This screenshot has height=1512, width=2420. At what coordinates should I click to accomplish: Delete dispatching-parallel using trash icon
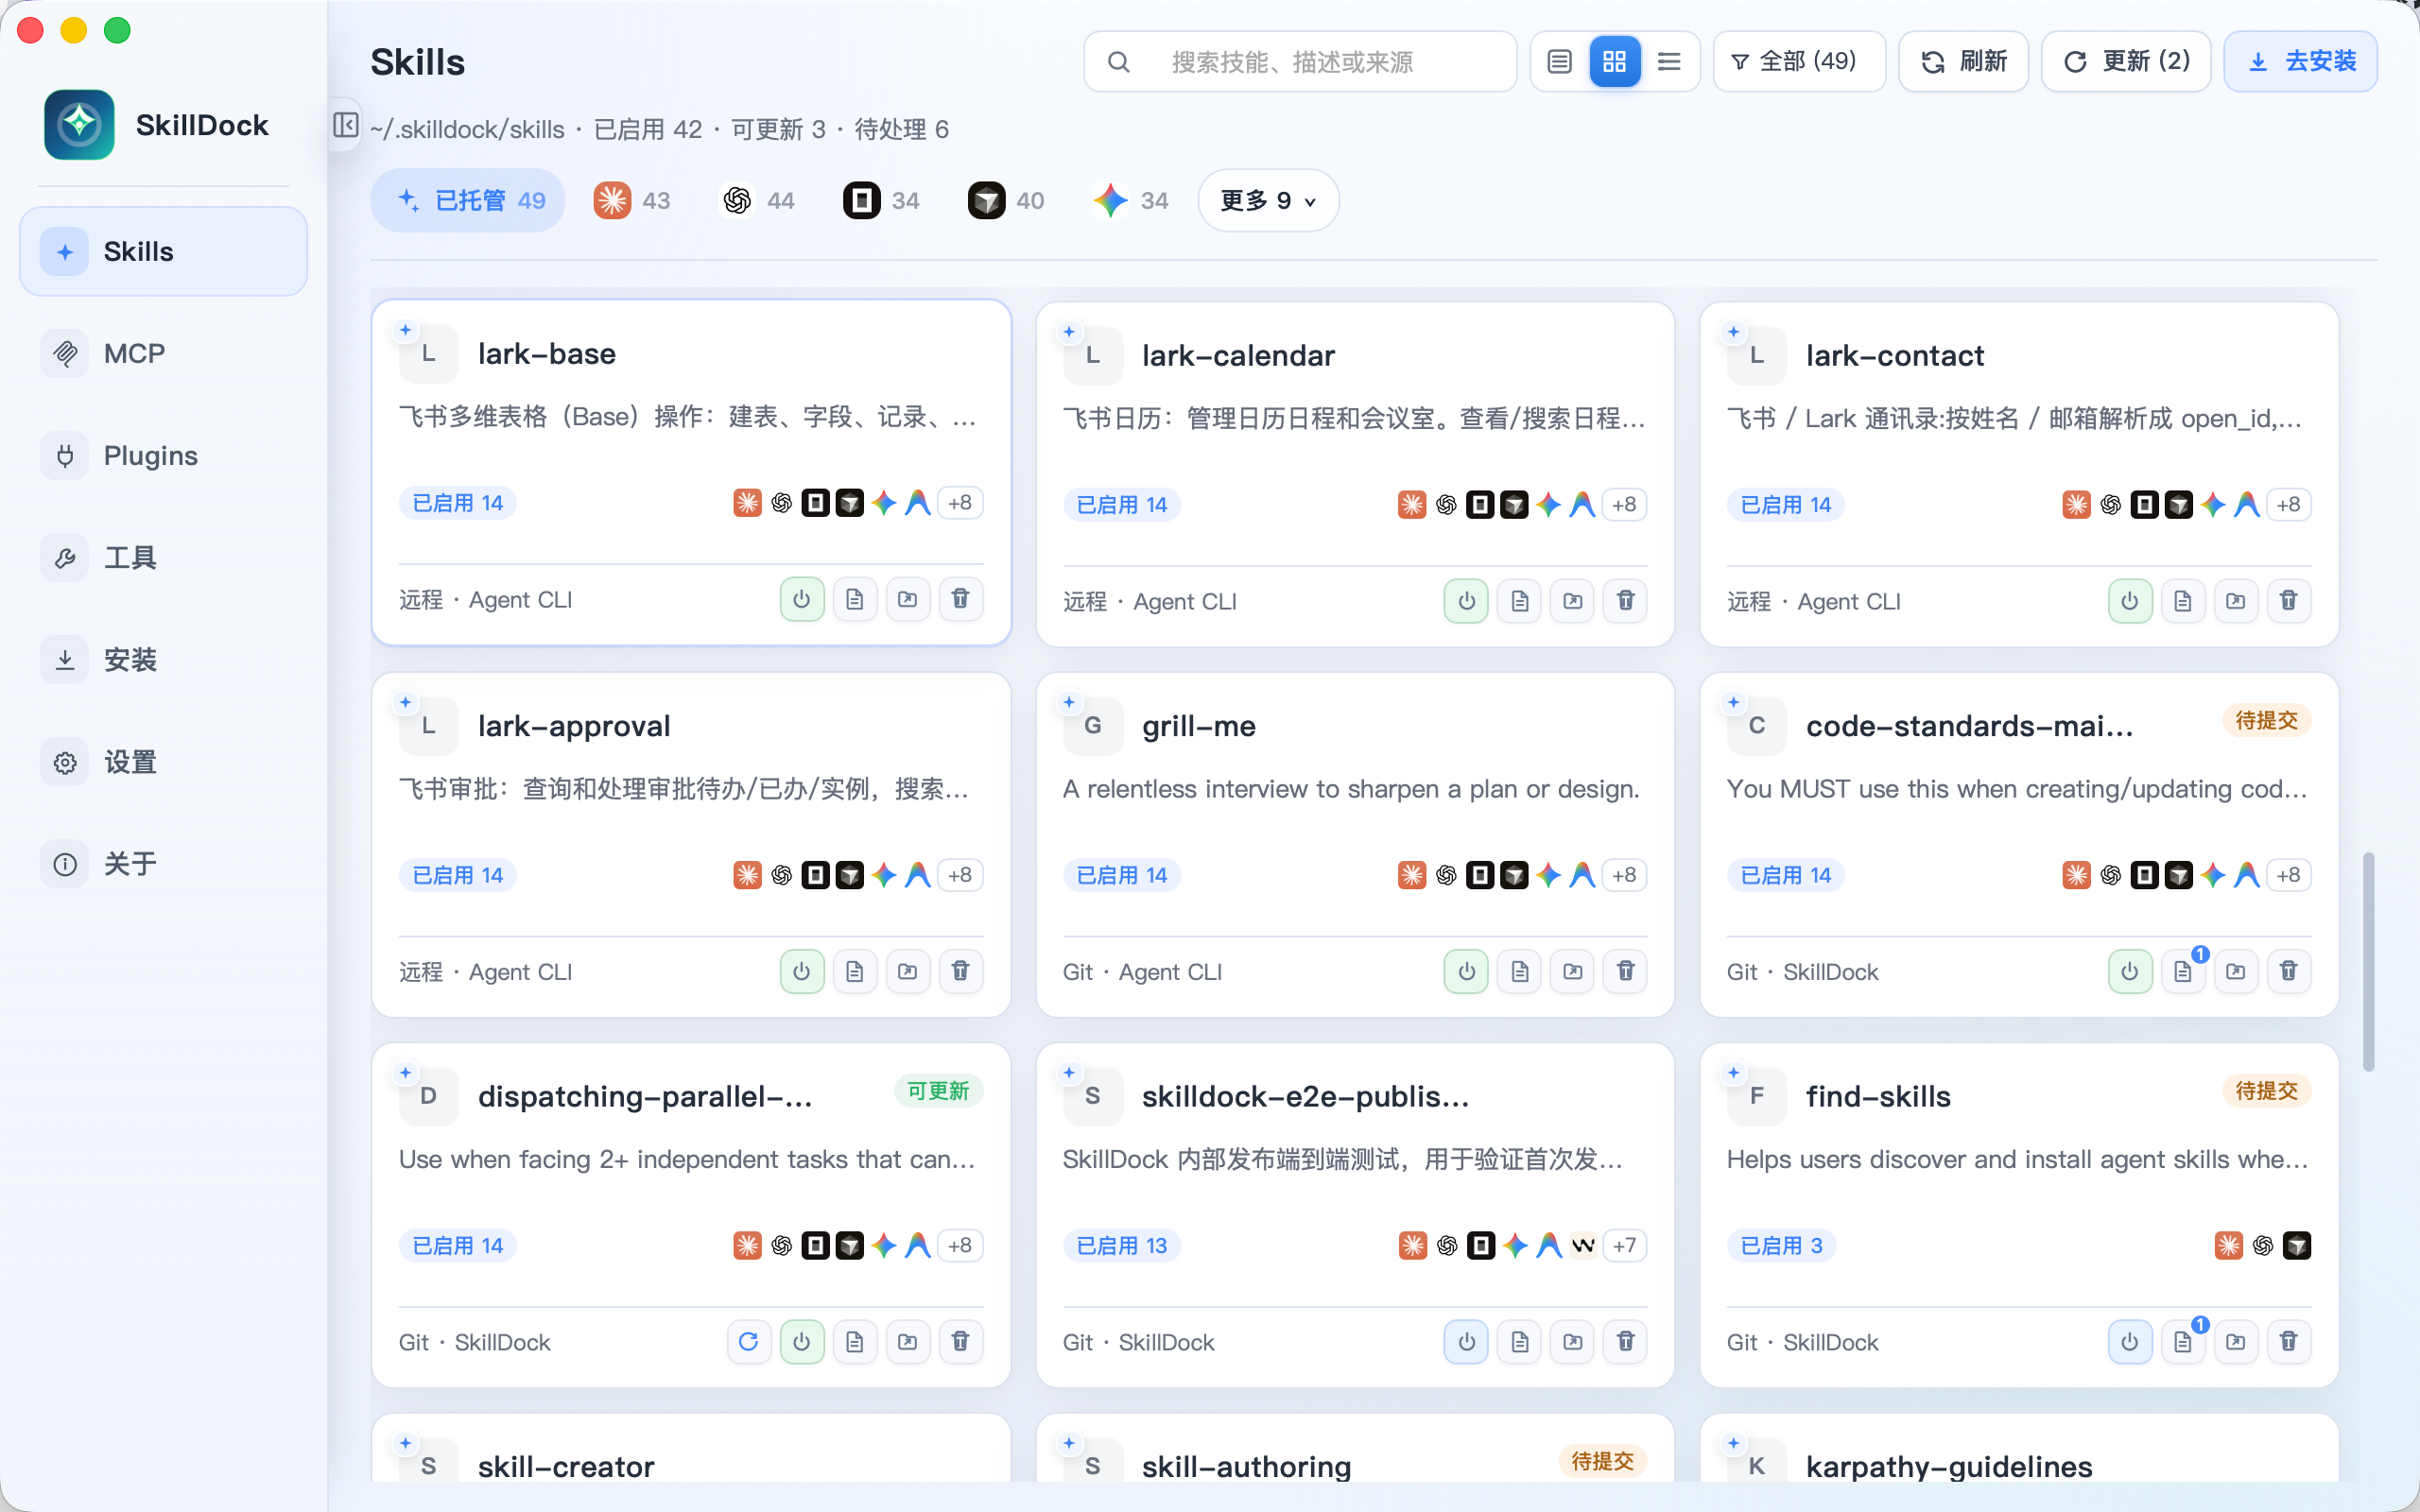tap(960, 1341)
